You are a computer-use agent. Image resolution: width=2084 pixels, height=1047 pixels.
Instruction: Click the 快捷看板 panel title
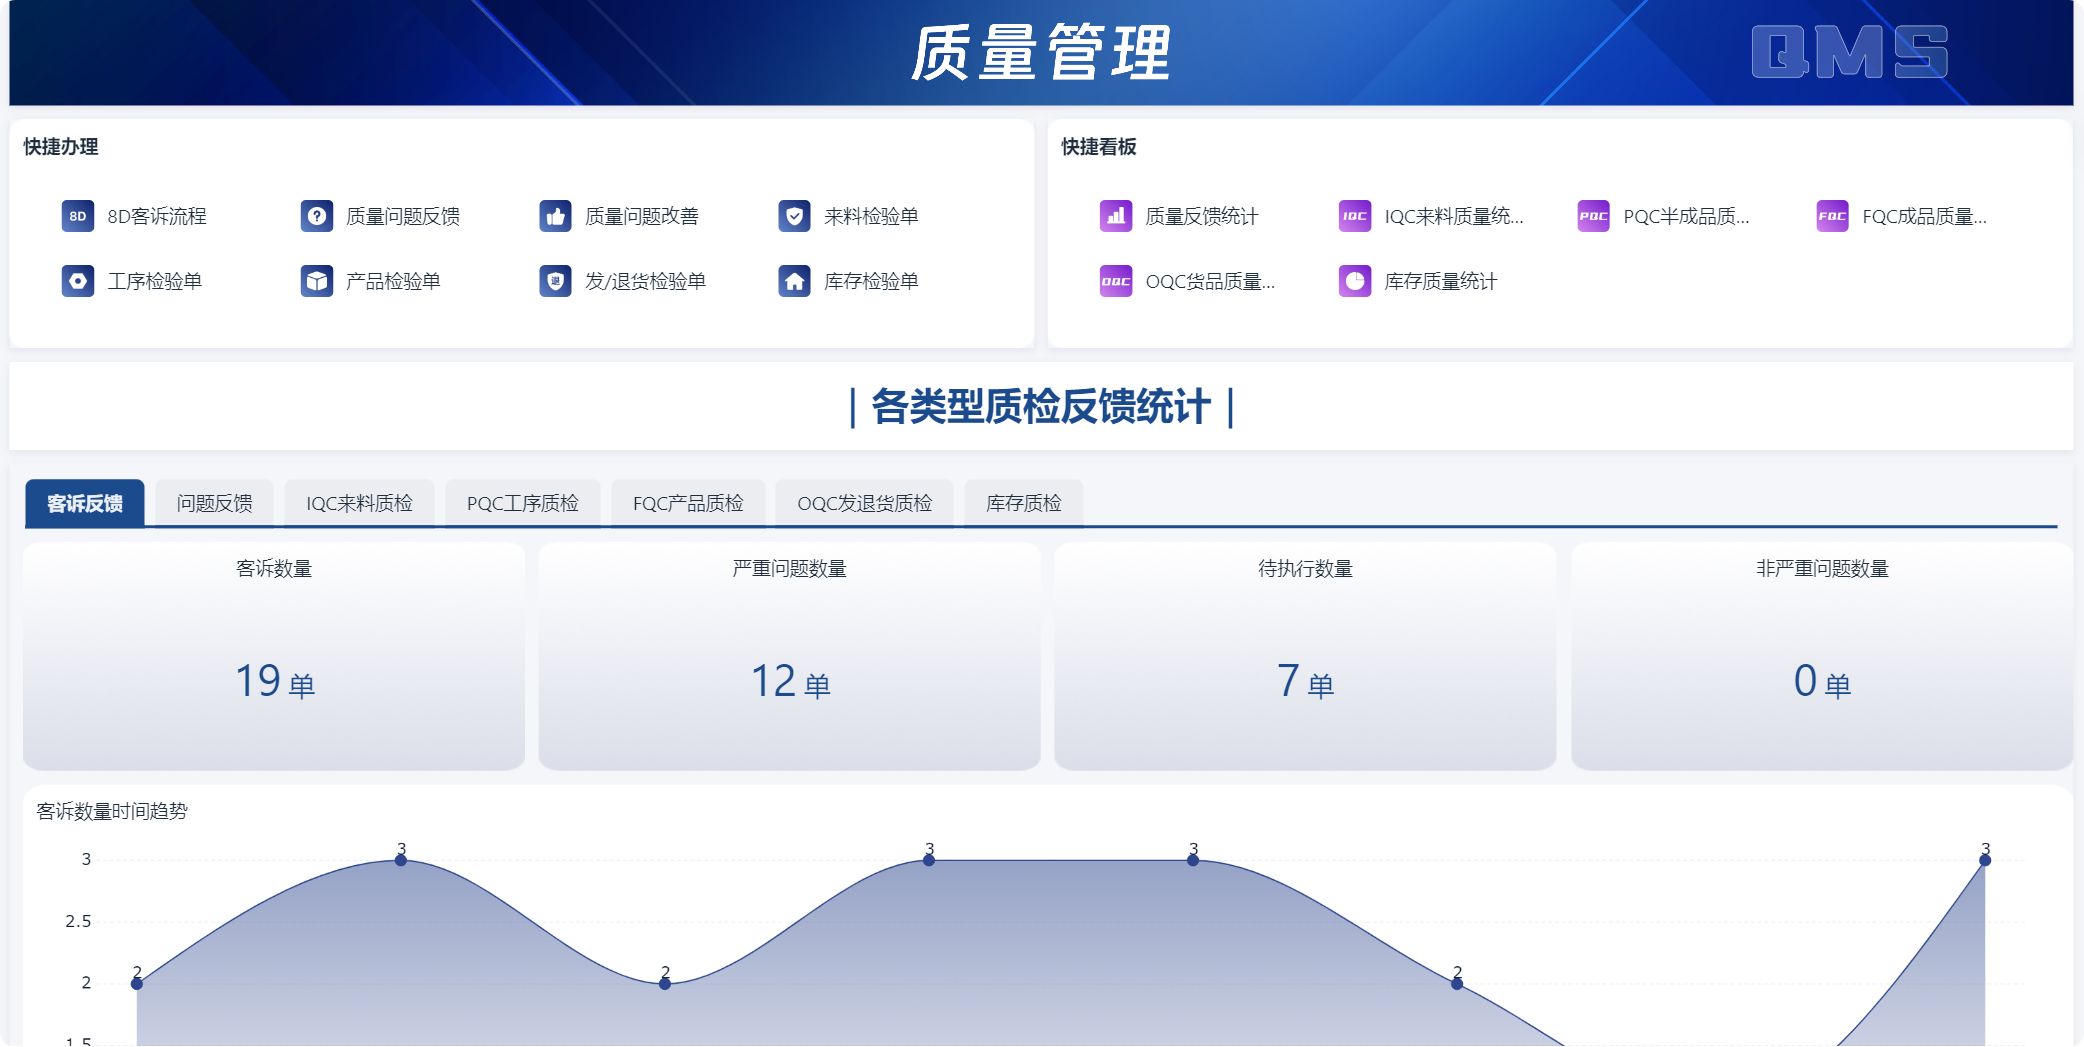point(1099,147)
